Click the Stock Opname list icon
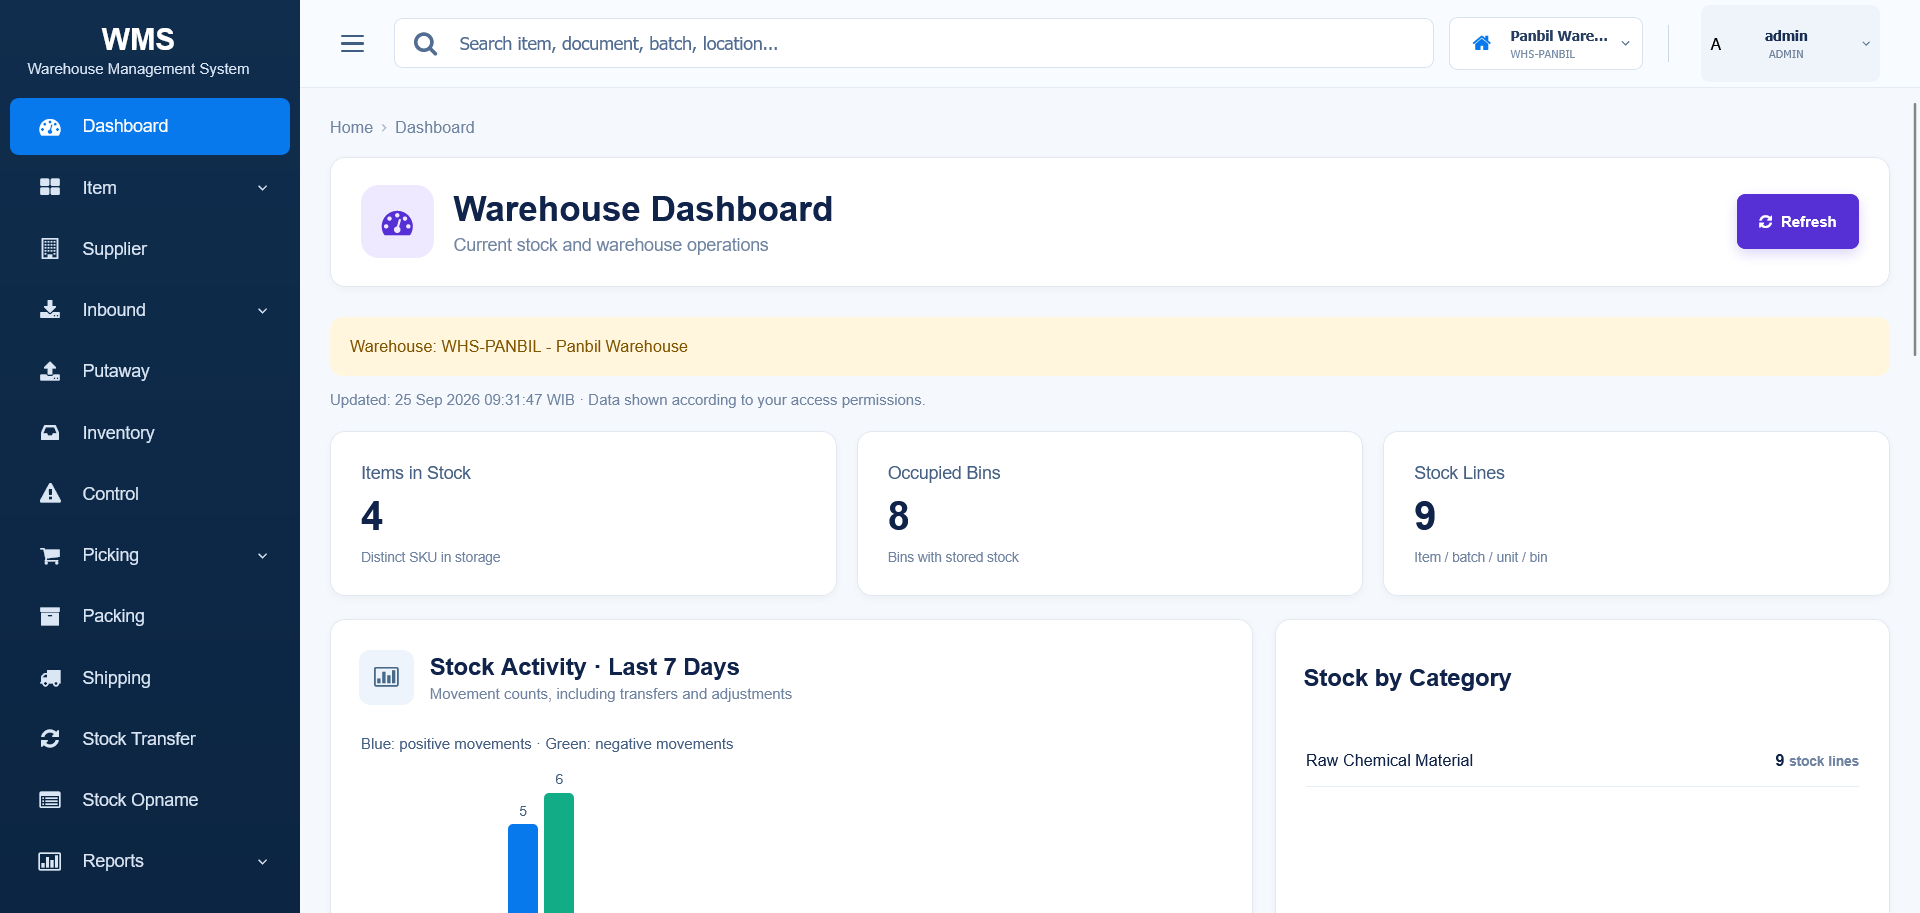The image size is (1920, 913). pos(50,800)
